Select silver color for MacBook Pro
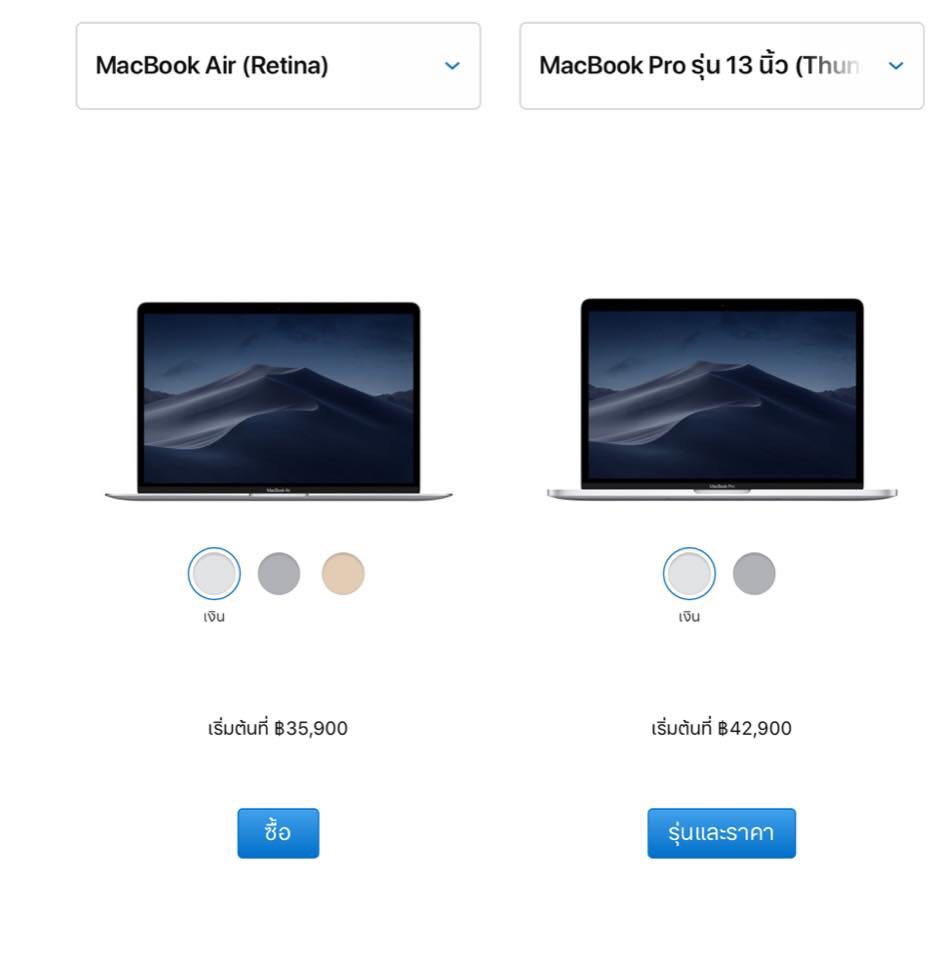Viewport: 936px width, 960px height. pyautogui.click(x=689, y=574)
